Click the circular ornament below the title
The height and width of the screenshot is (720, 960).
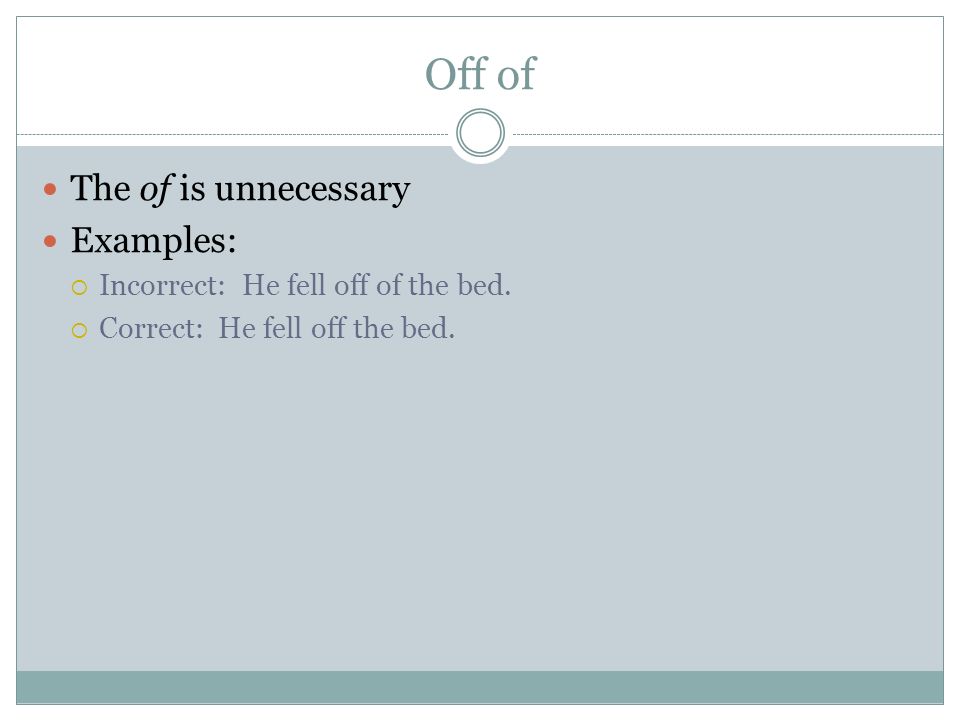pyautogui.click(x=481, y=133)
